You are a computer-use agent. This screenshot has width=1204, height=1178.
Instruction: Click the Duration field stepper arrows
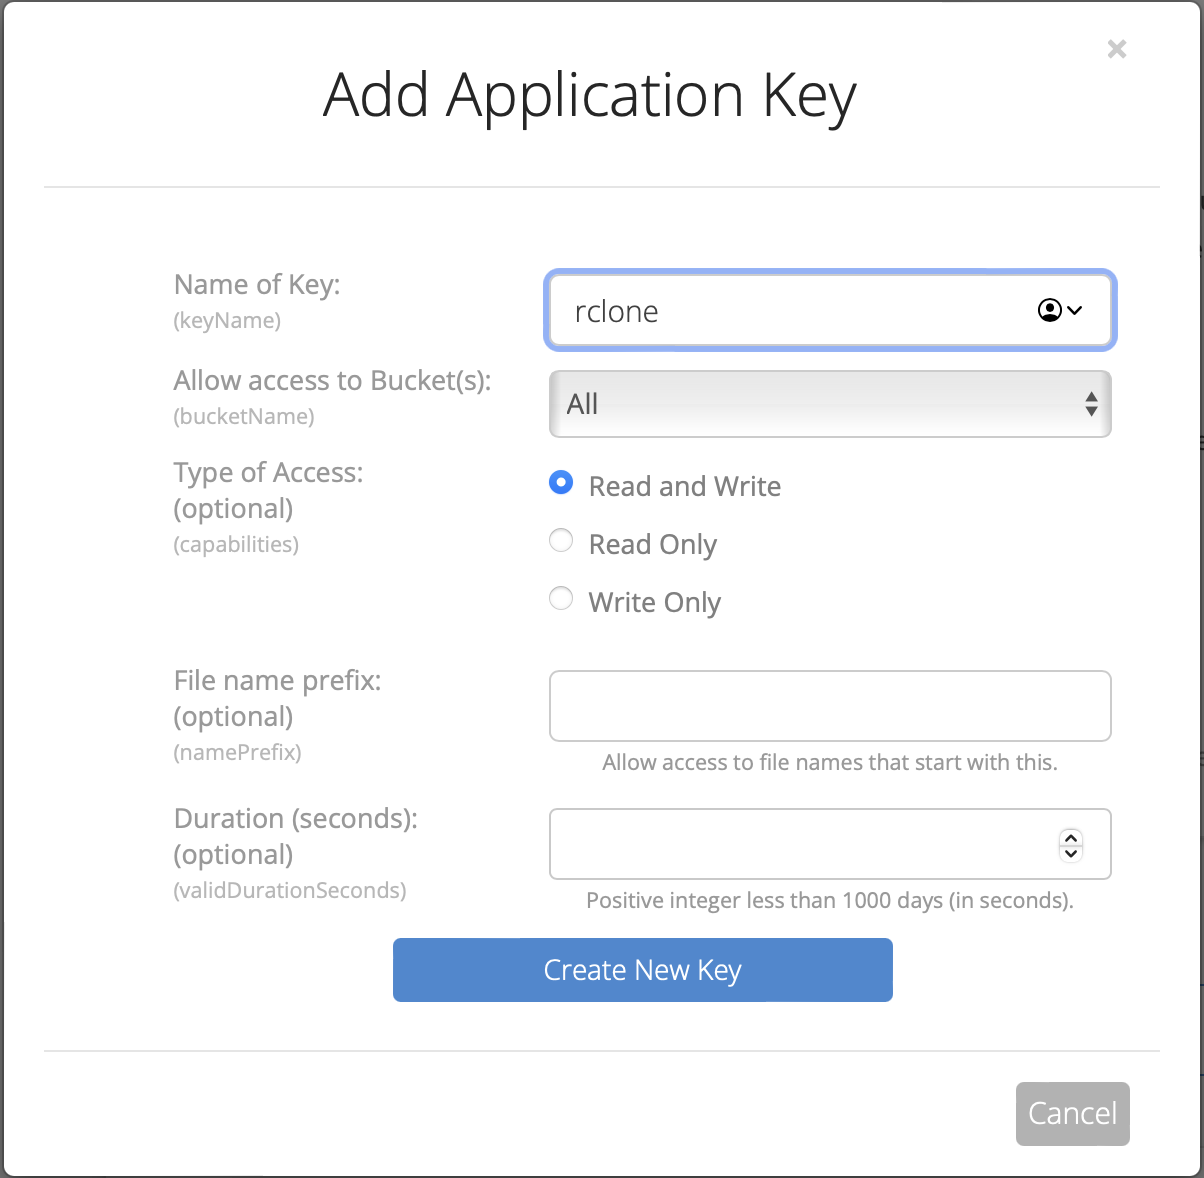[x=1071, y=845]
